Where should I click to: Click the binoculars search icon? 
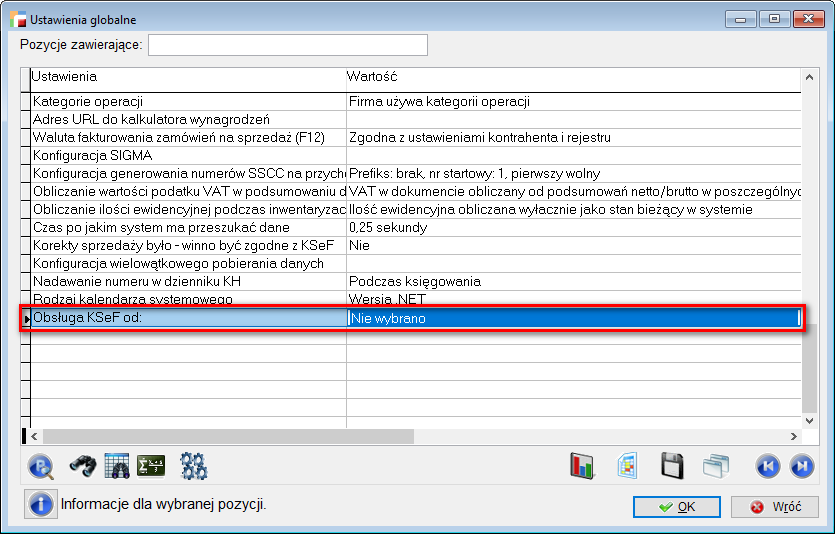(x=81, y=465)
